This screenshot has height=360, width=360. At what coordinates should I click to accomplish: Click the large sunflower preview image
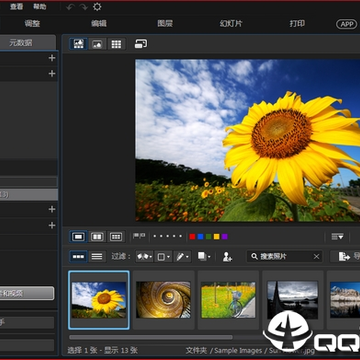(247, 140)
